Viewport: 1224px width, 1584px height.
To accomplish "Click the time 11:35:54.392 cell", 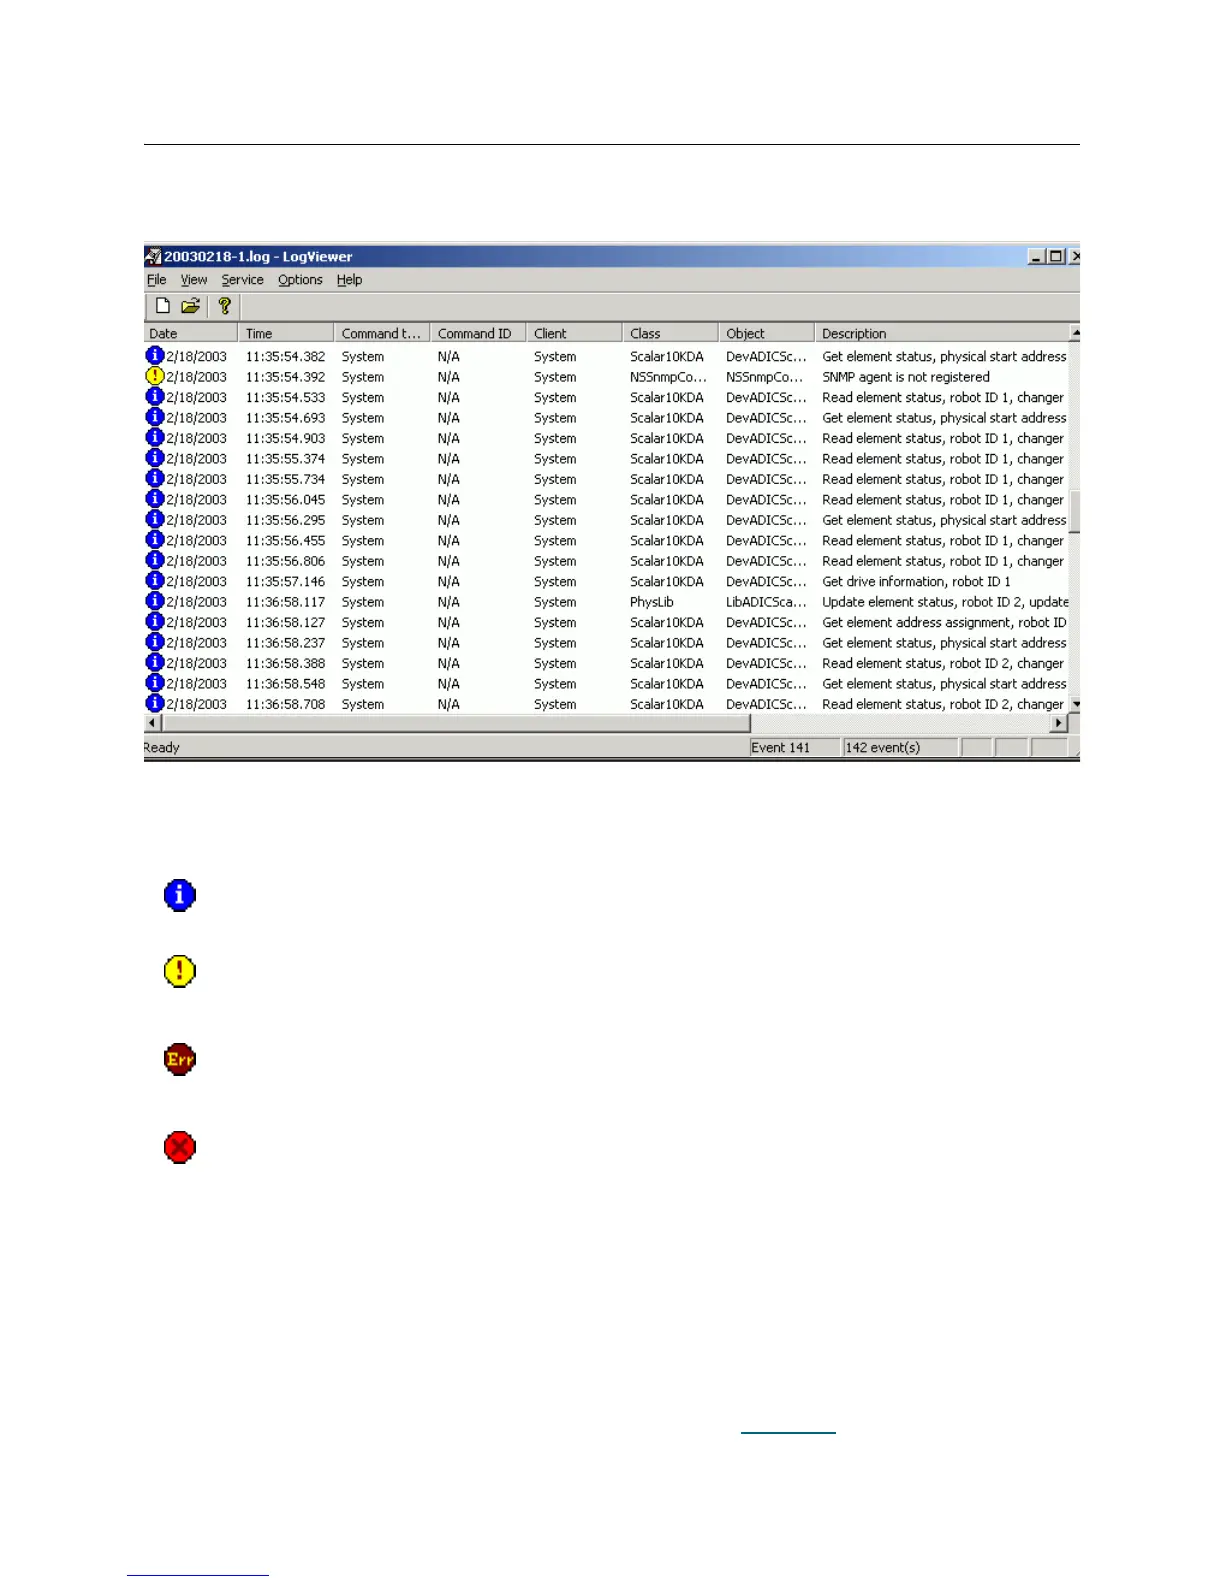I will tap(286, 377).
